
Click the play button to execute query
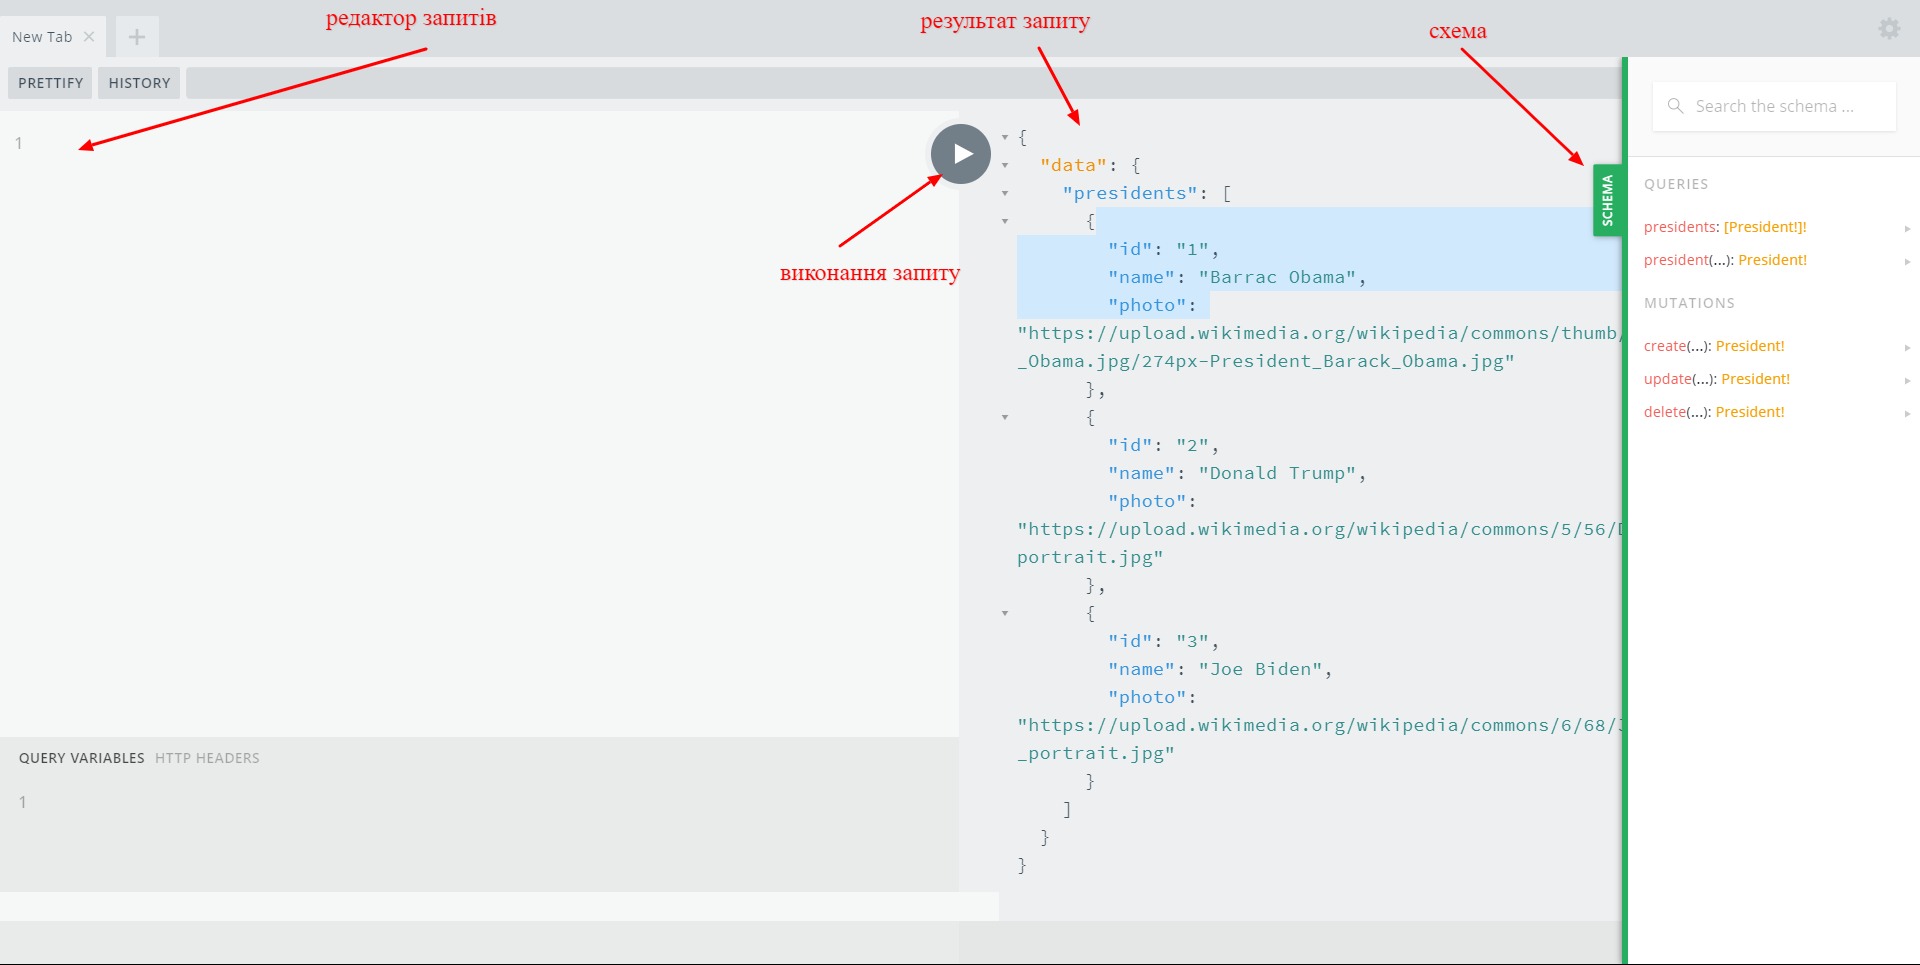pos(960,154)
